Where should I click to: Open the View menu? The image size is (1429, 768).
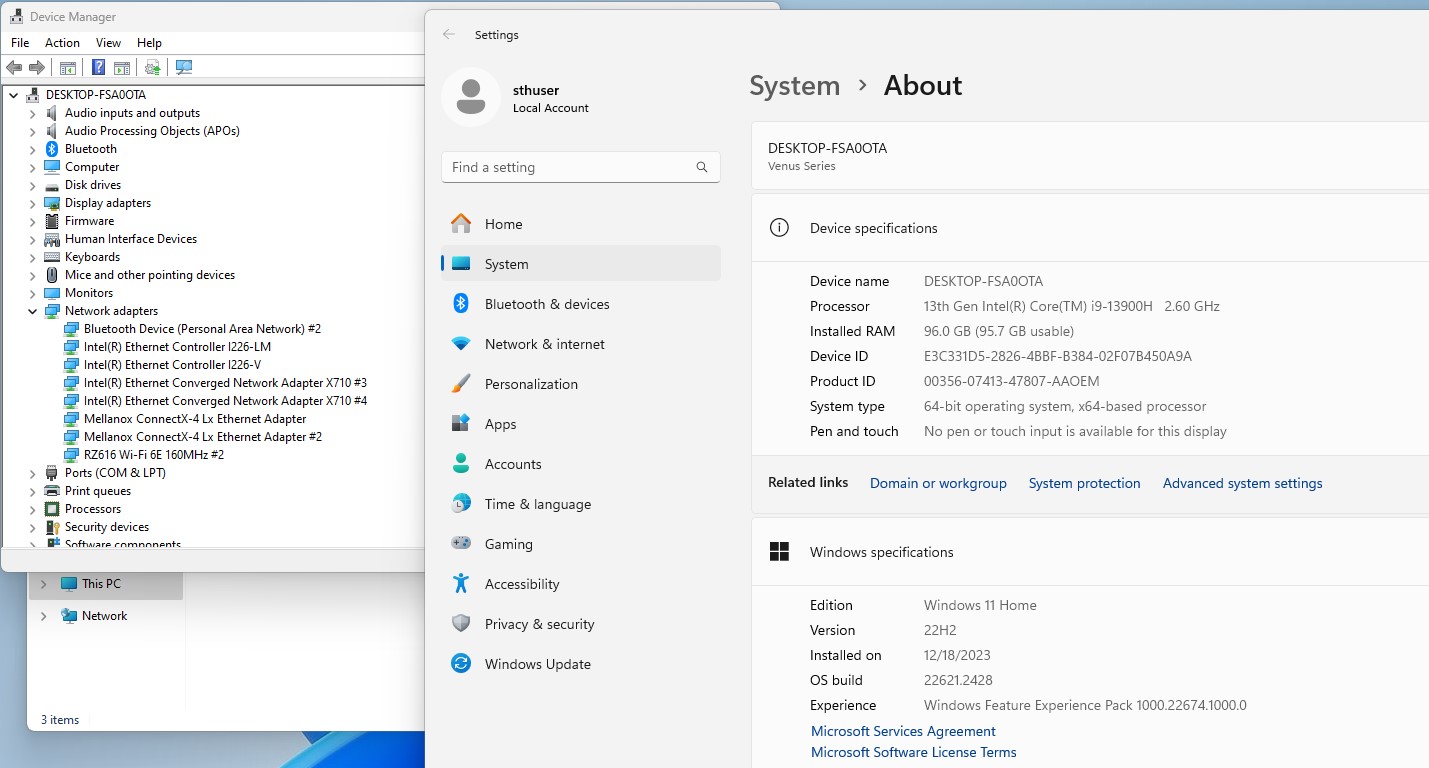point(108,43)
